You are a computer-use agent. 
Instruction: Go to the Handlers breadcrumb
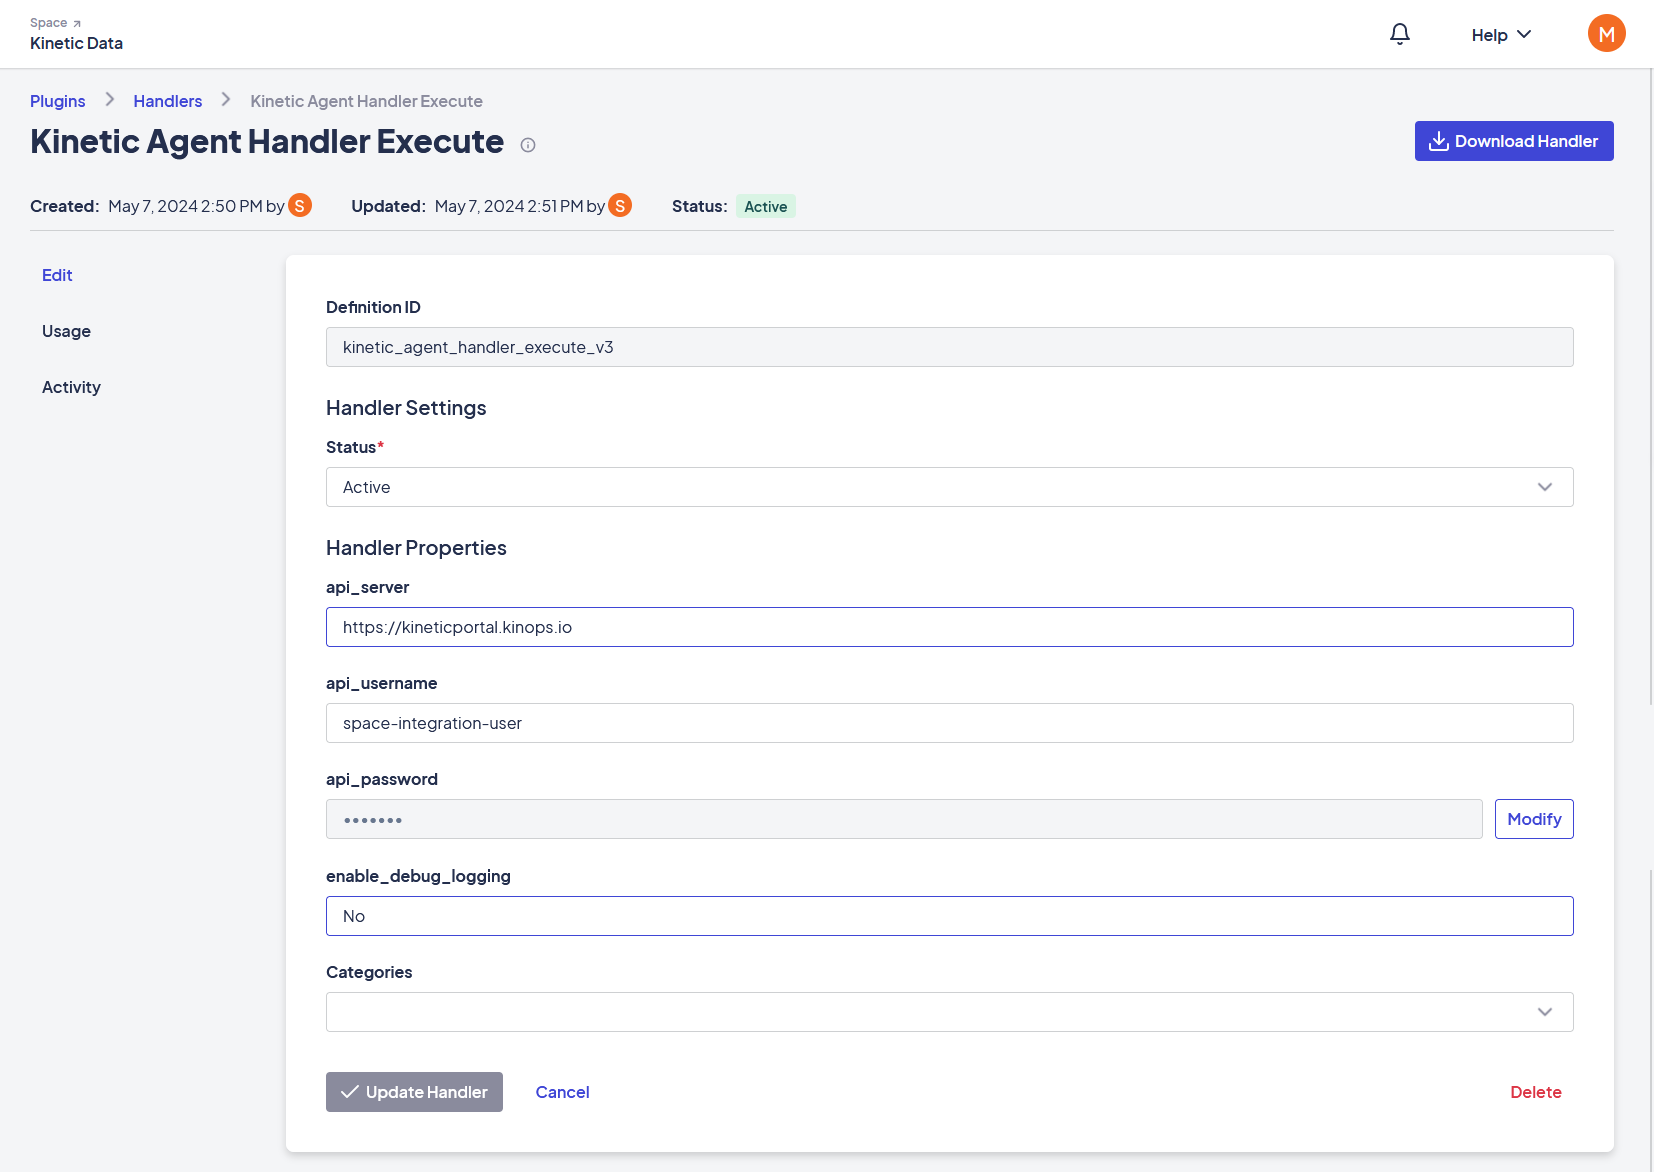click(x=167, y=101)
